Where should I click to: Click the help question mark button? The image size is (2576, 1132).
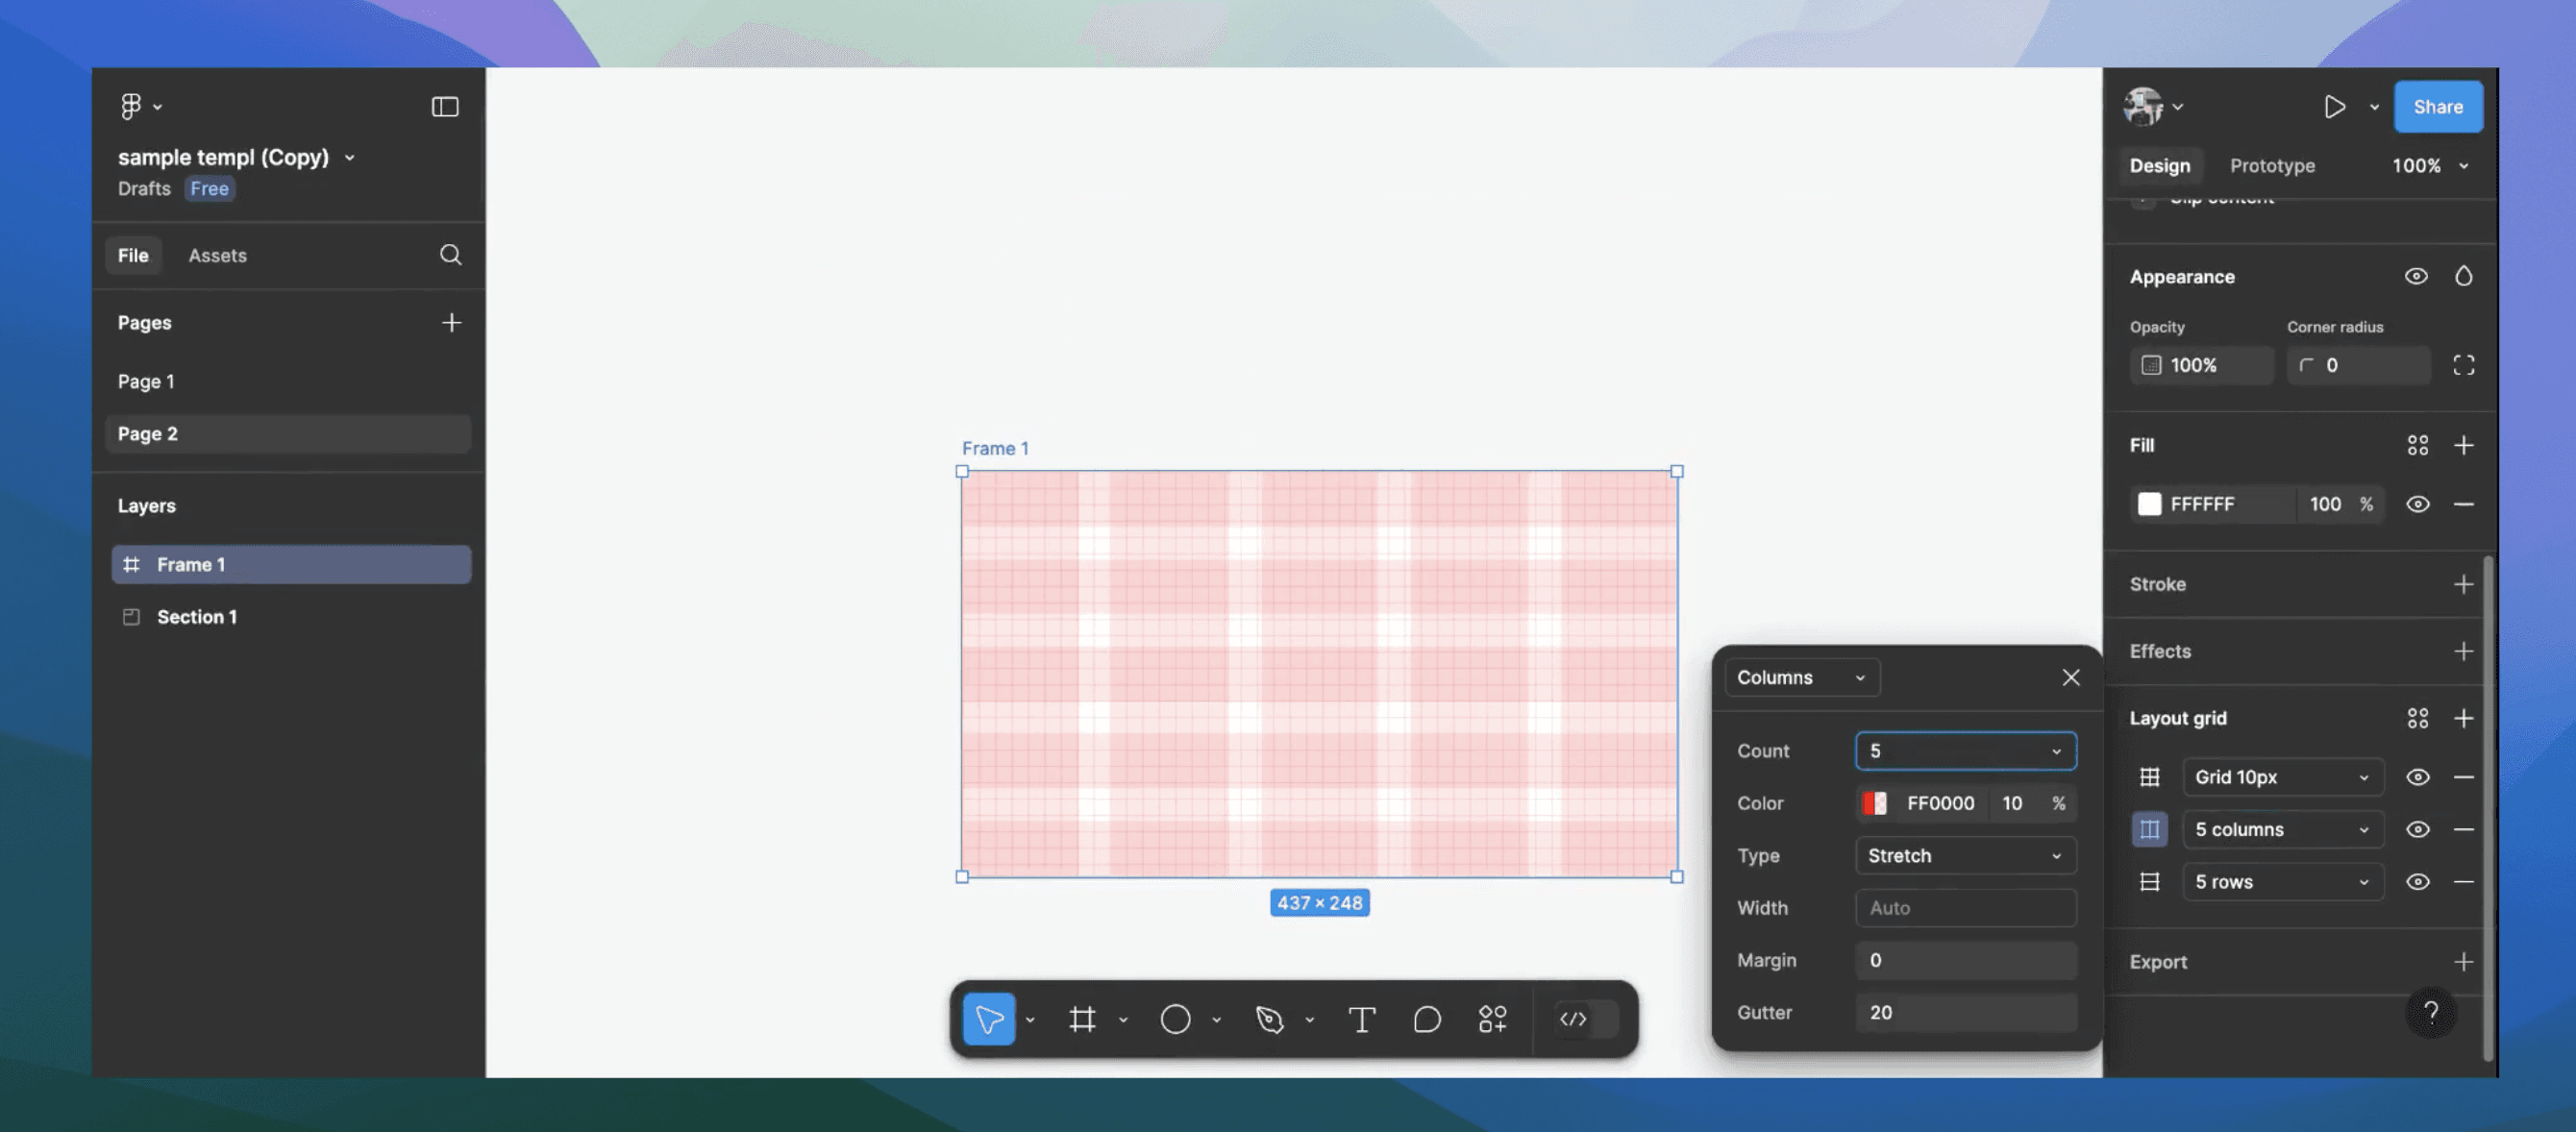[2433, 1013]
